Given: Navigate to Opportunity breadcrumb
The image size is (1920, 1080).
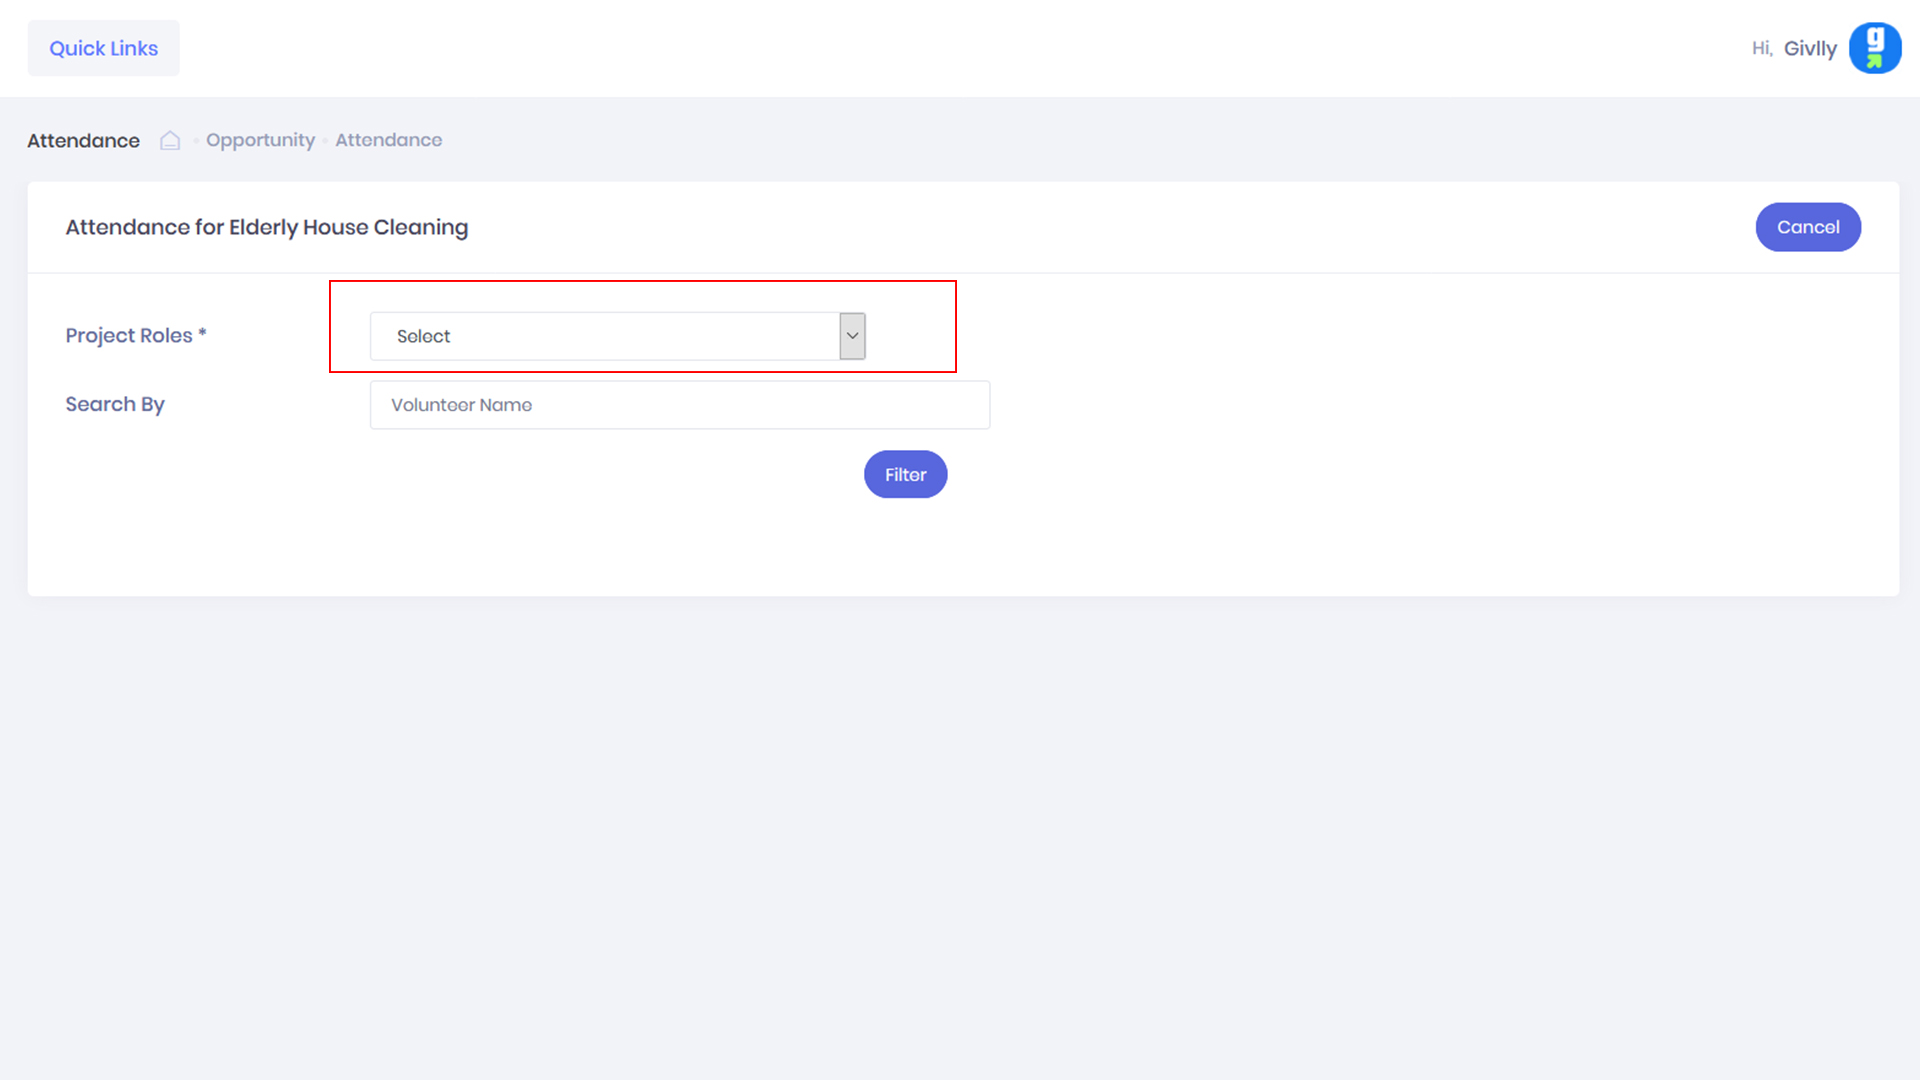Looking at the screenshot, I should [260, 141].
